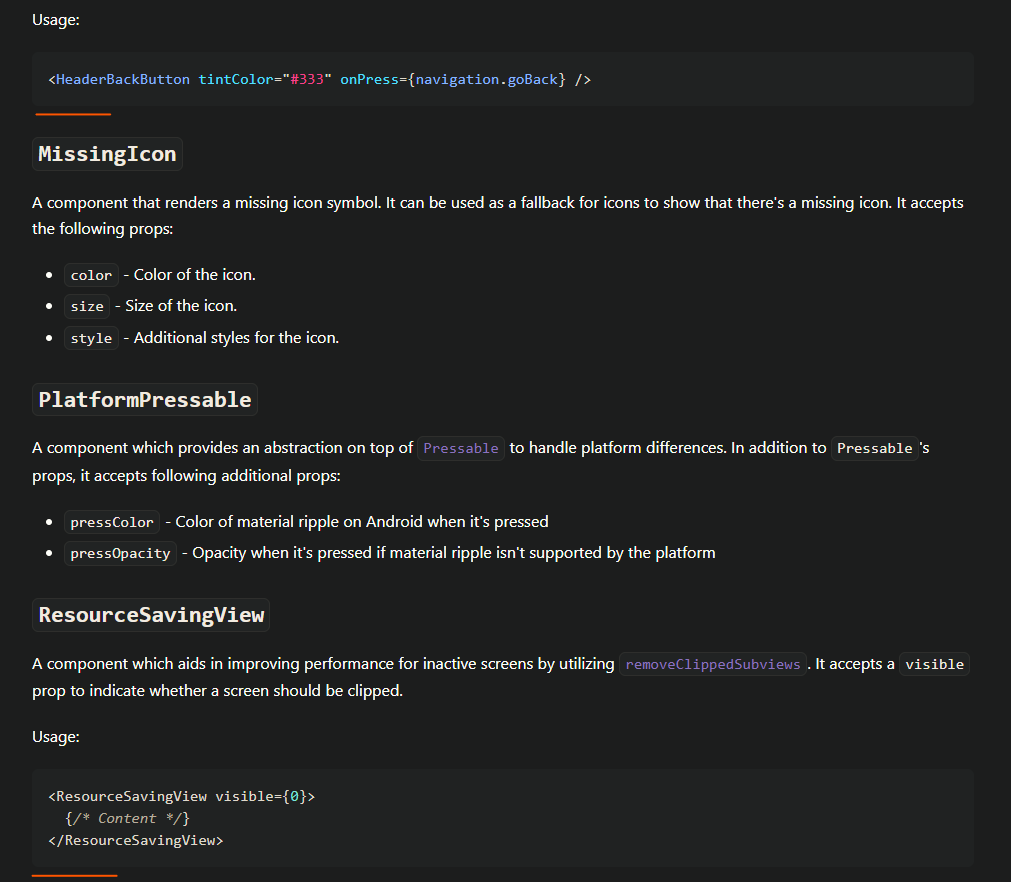Click the pressOpacity prop label

pos(121,553)
